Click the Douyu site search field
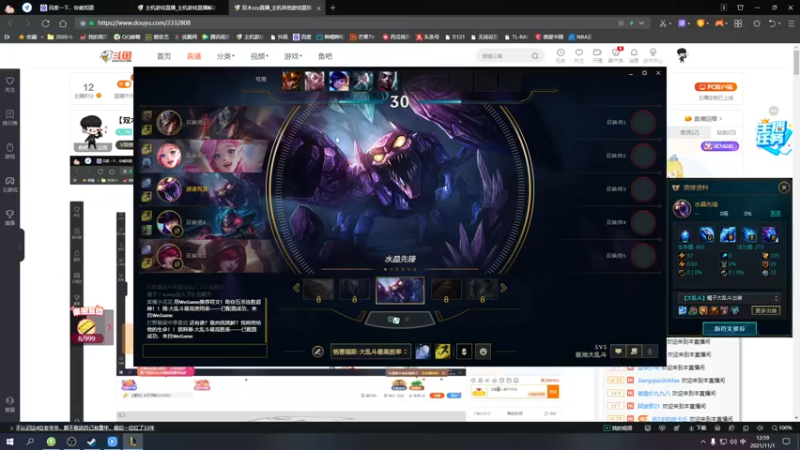 (504, 56)
